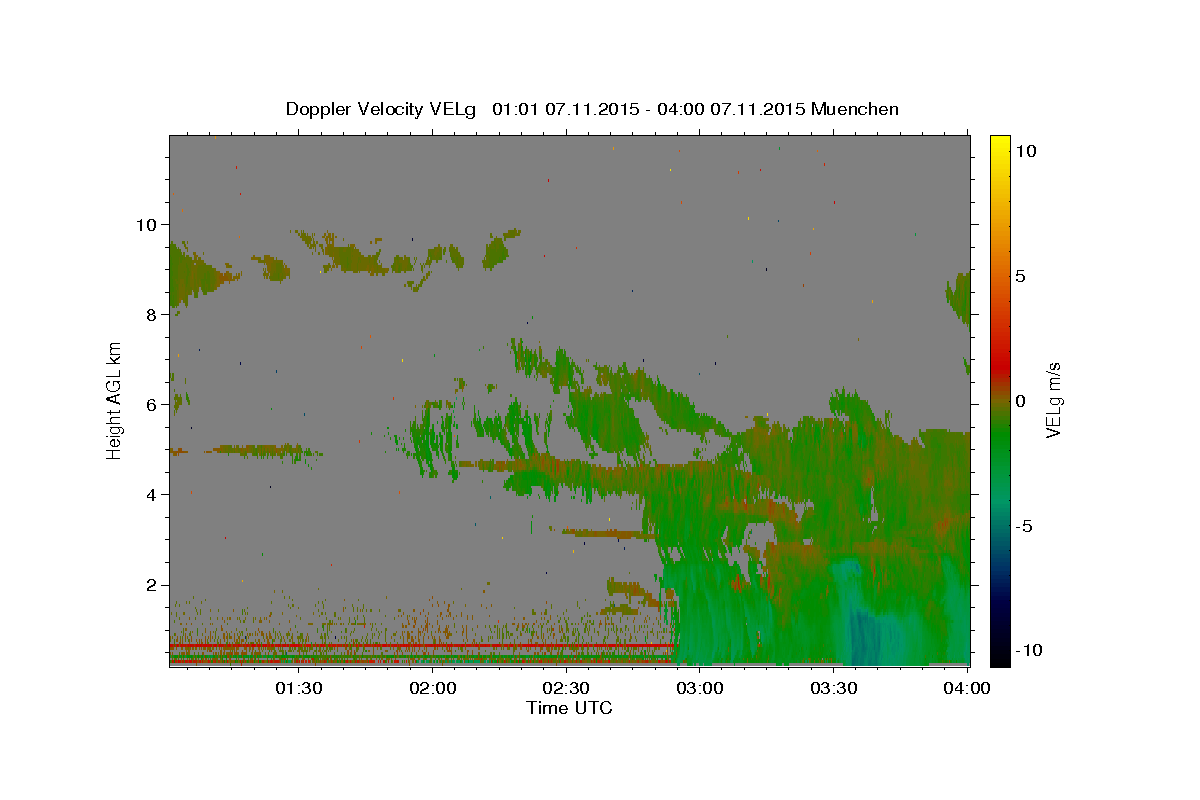Click the height axis label 8
This screenshot has width=1200, height=800.
coord(151,315)
